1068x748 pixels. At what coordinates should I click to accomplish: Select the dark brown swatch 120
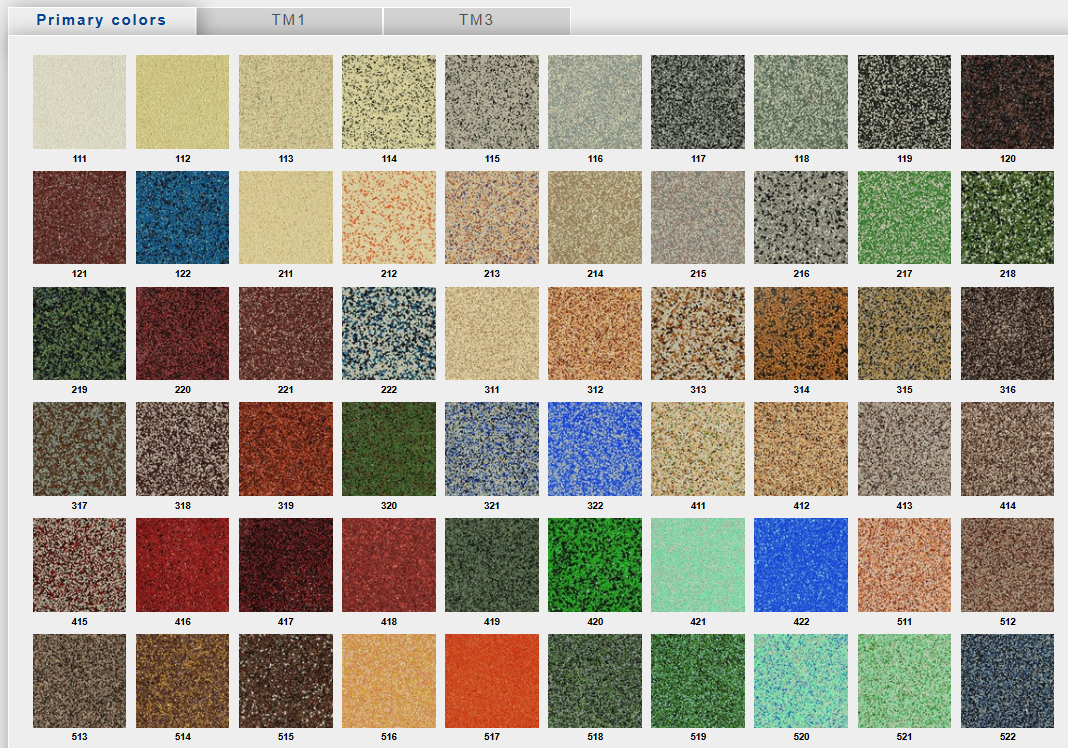[x=1007, y=101]
